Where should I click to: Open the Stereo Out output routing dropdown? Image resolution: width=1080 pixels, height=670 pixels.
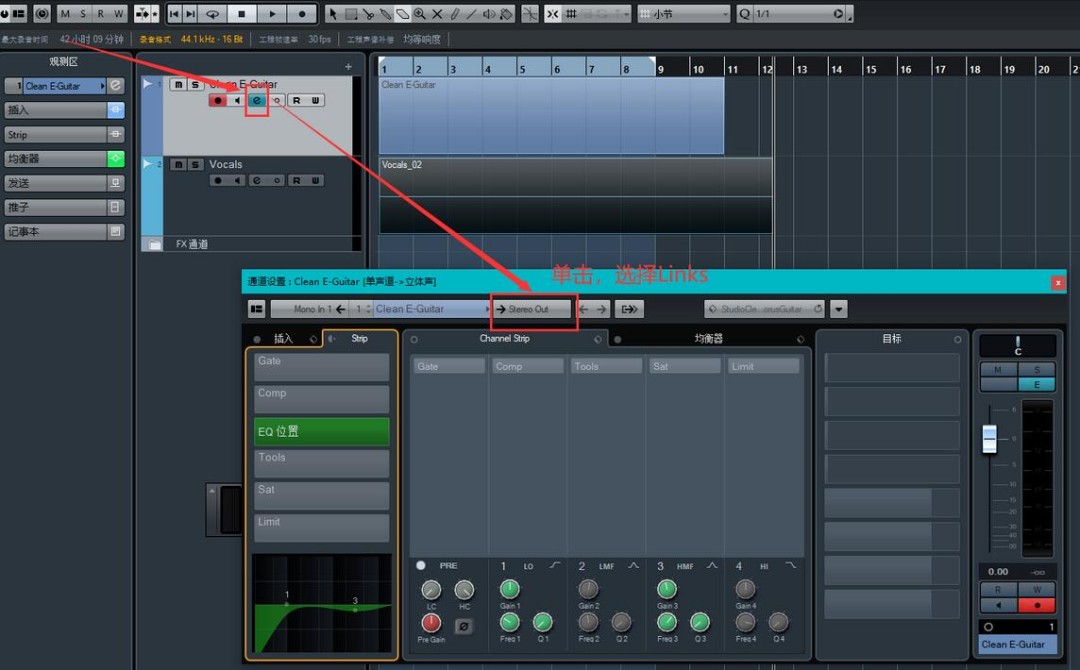533,309
